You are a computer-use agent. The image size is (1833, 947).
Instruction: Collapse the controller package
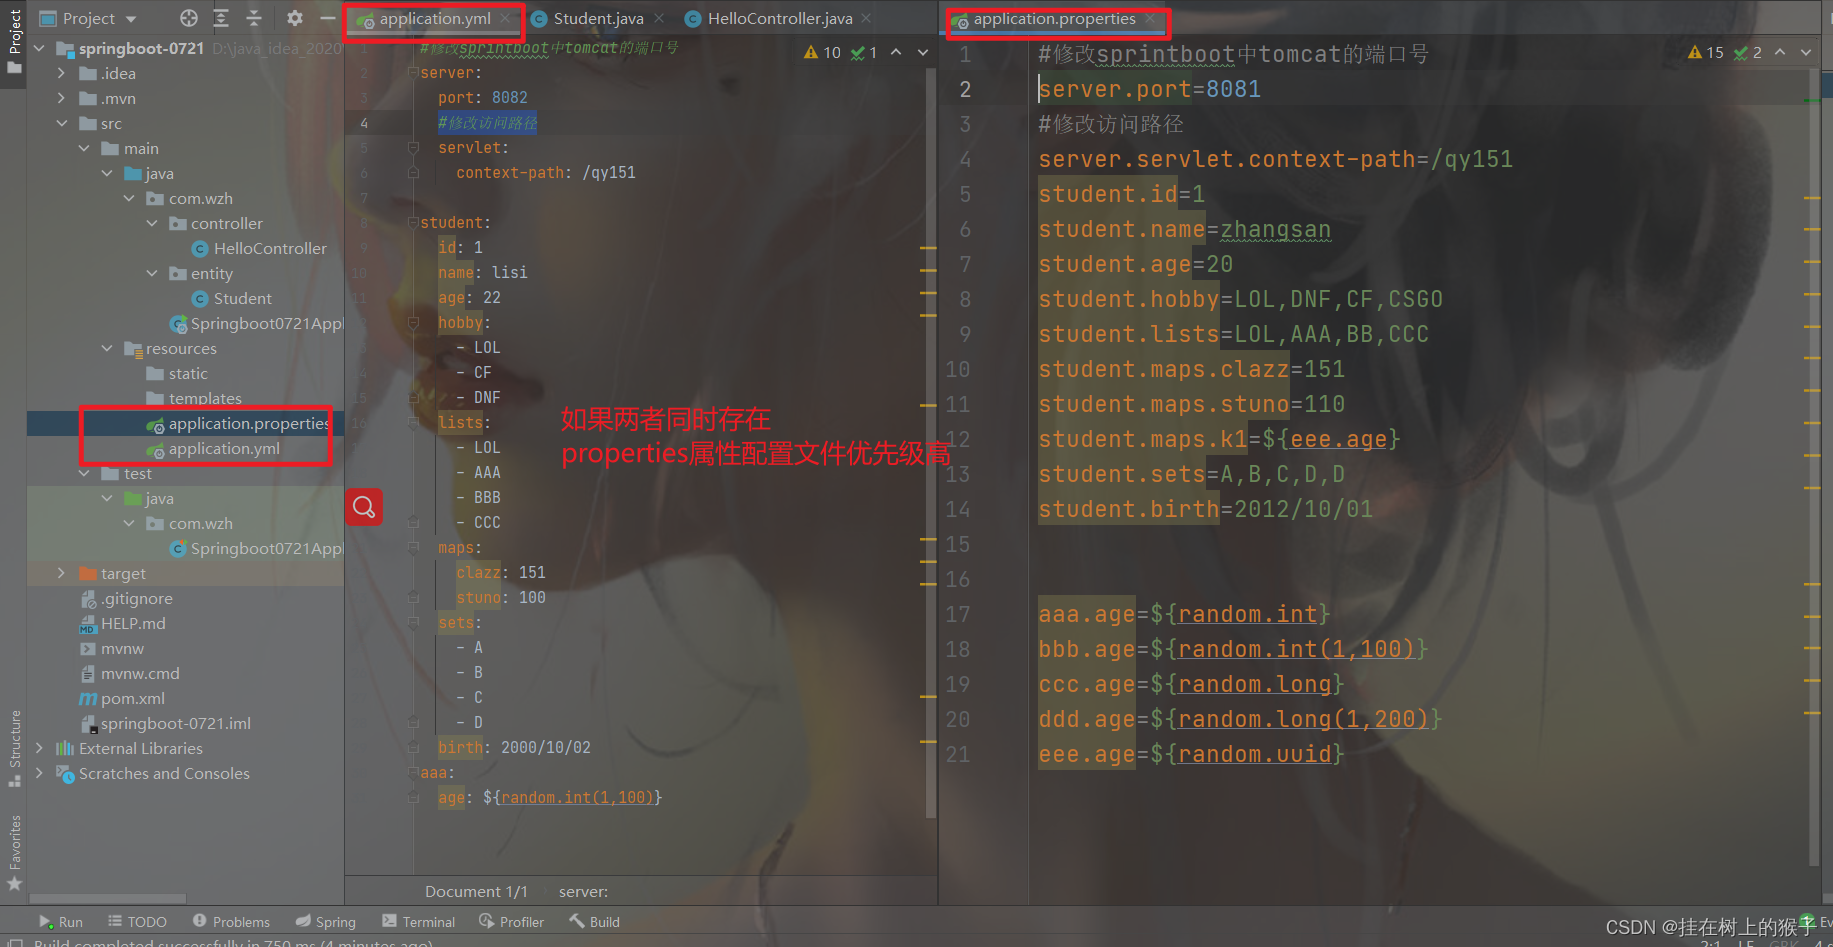tap(151, 223)
